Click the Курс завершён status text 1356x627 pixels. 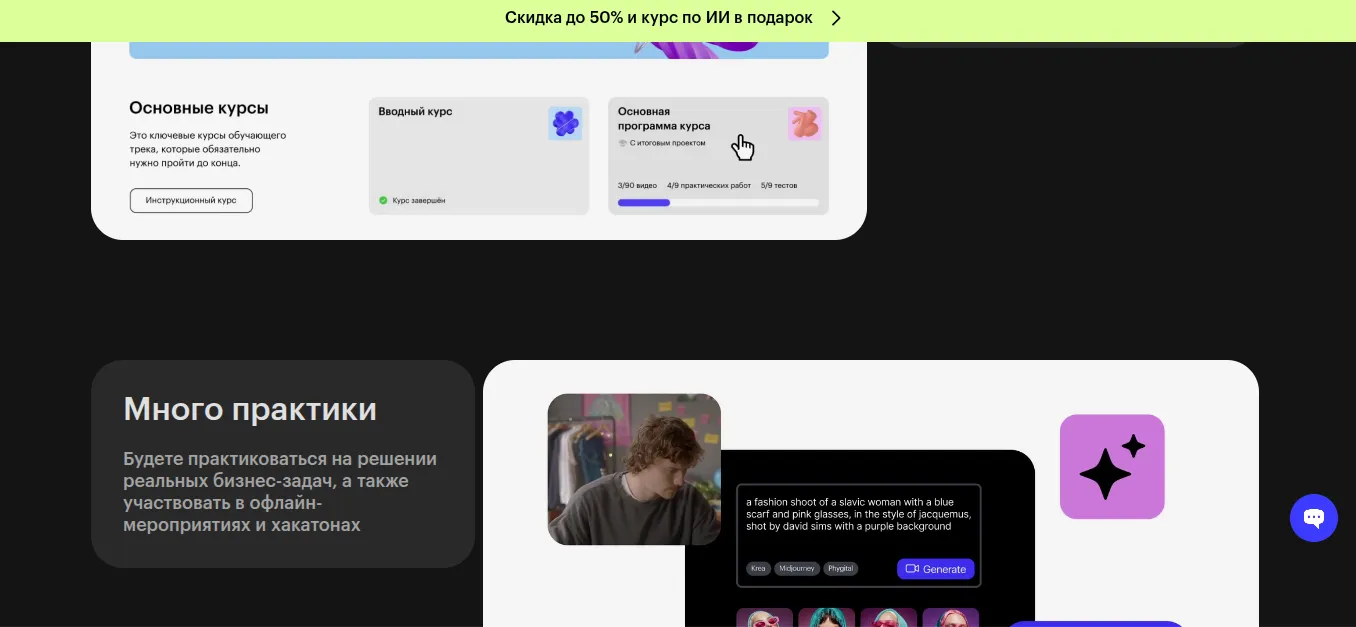pyautogui.click(x=419, y=201)
